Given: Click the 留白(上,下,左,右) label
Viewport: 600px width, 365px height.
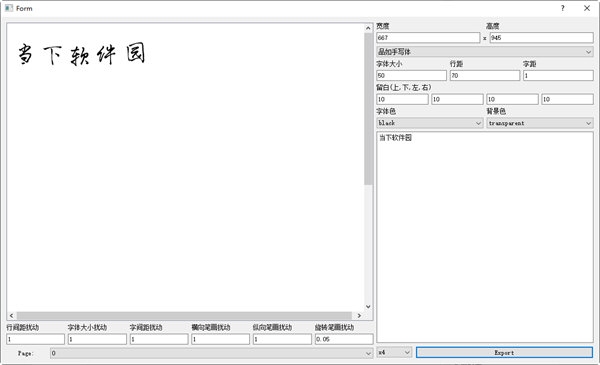Looking at the screenshot, I should click(404, 88).
